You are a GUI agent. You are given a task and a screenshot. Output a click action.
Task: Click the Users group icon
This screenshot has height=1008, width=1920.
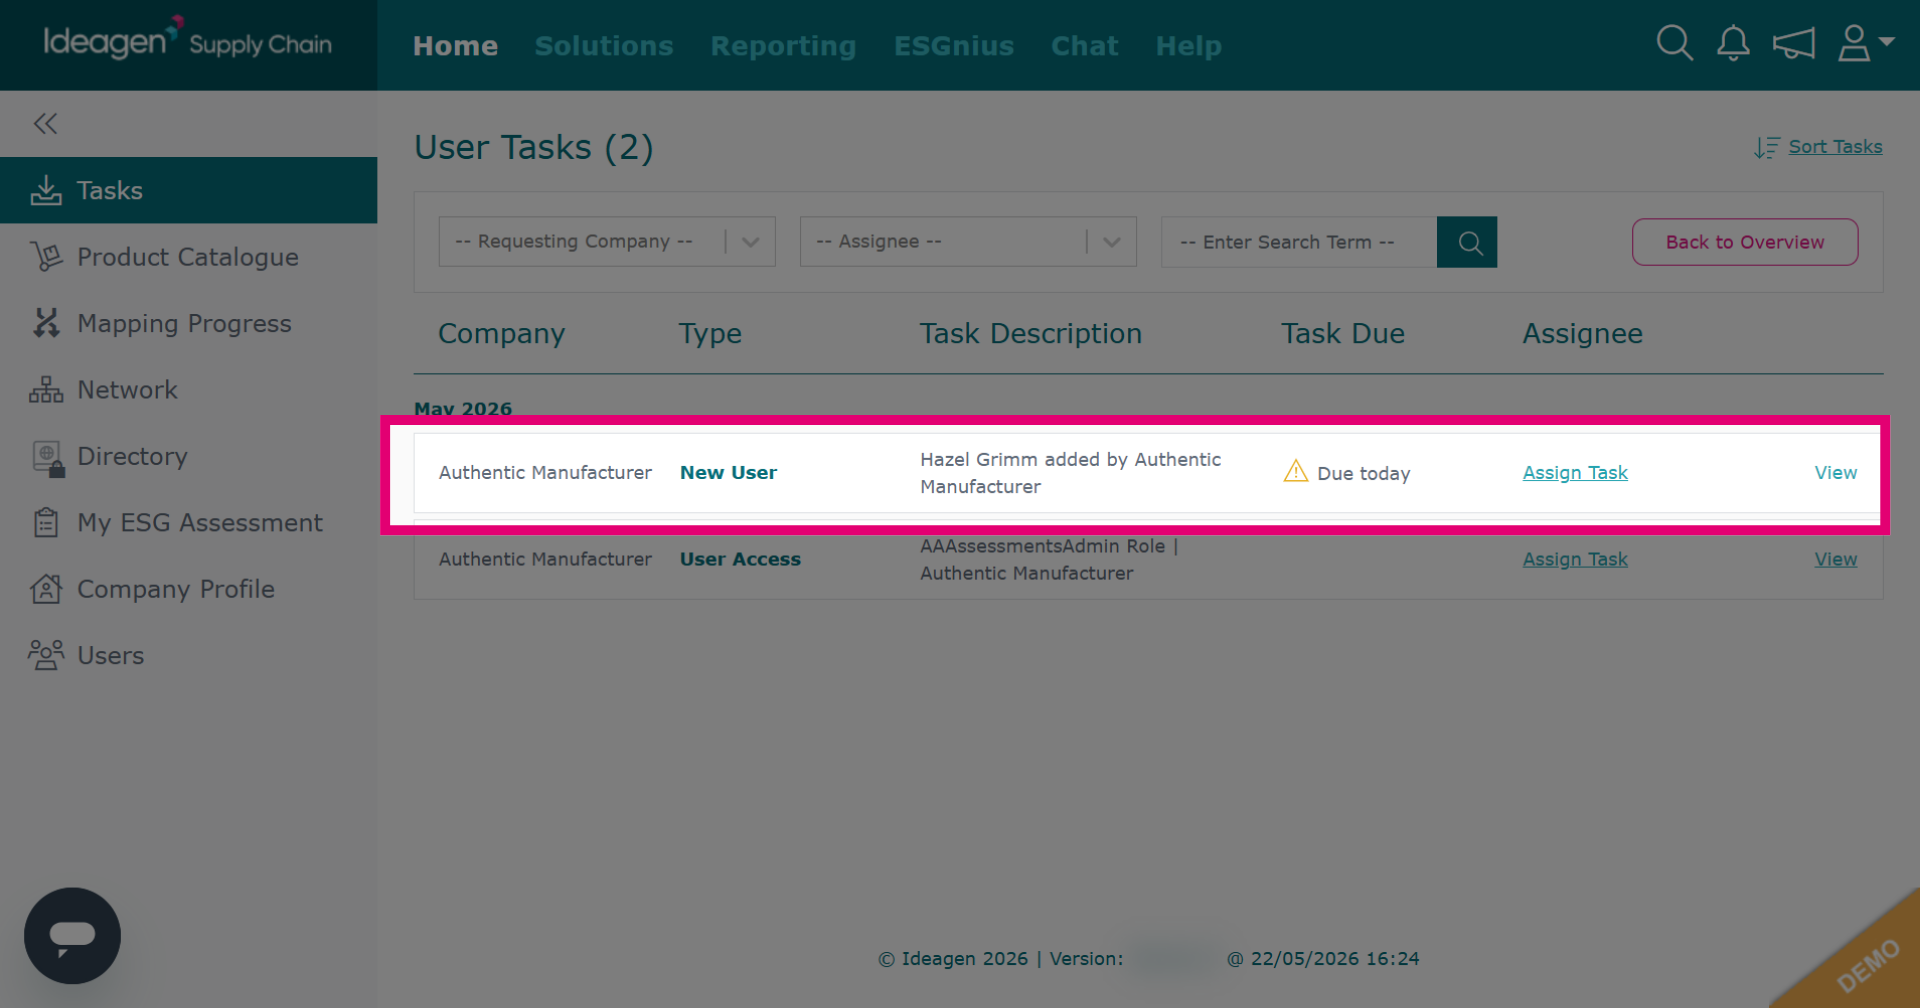(x=46, y=655)
